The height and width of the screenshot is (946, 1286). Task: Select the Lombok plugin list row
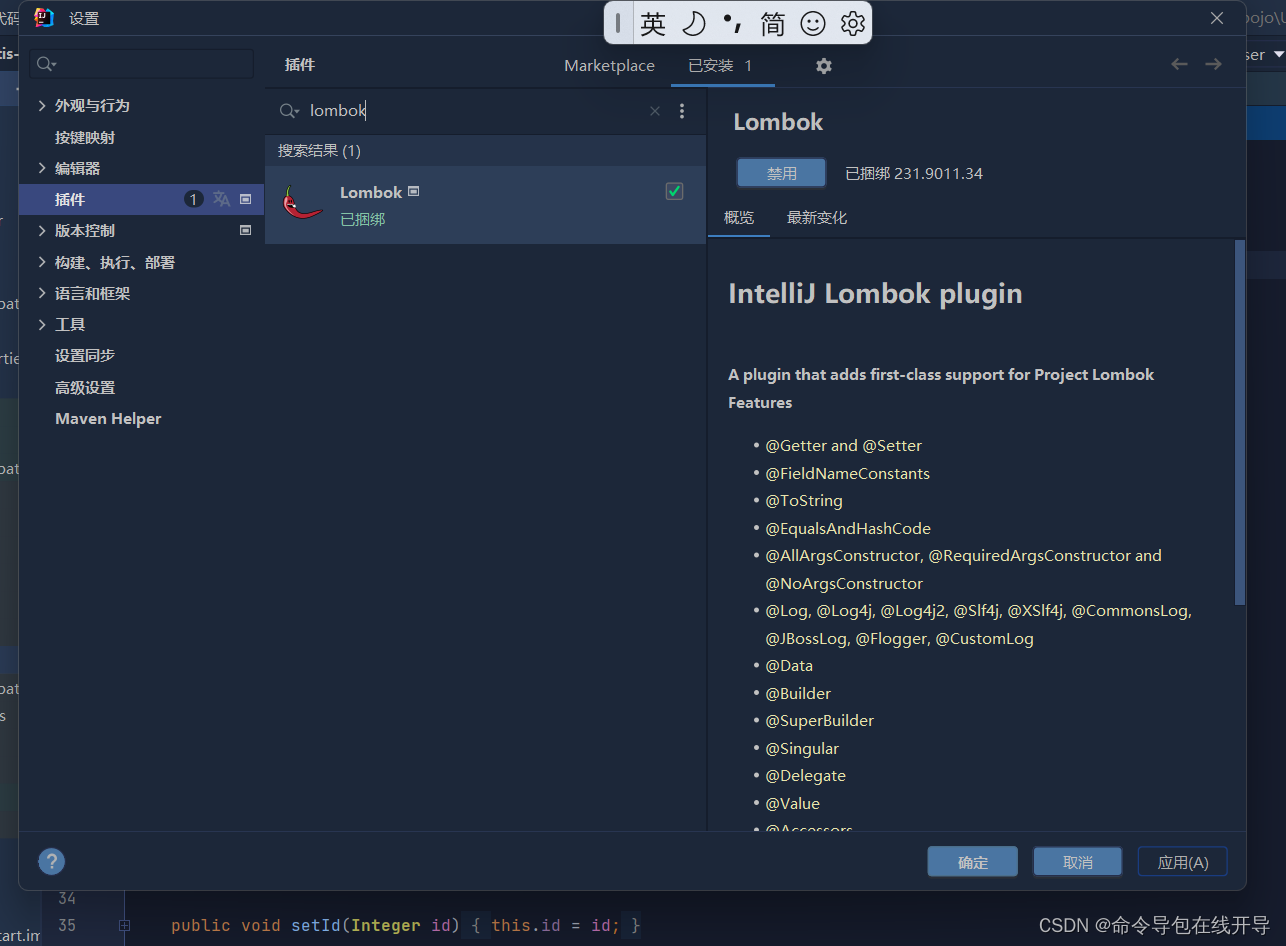[485, 205]
